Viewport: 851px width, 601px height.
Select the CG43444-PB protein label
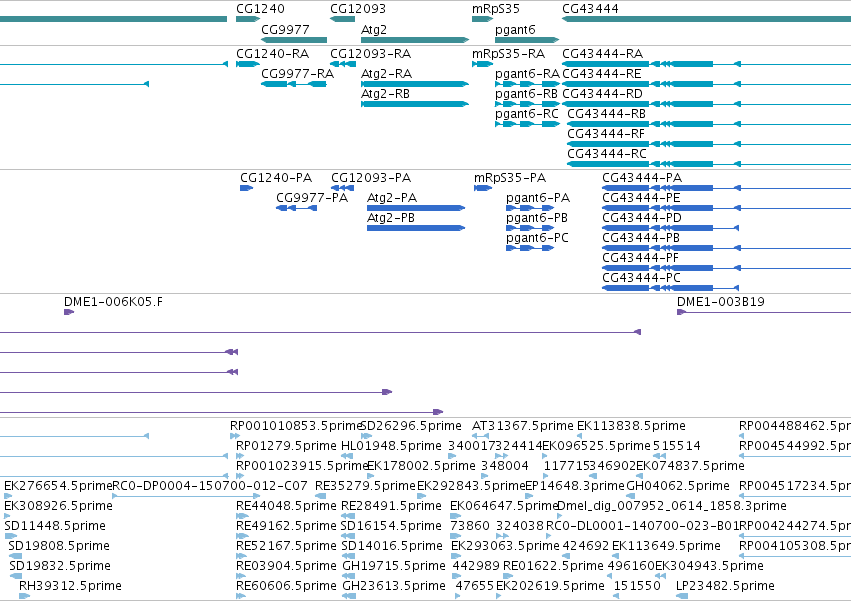point(641,238)
